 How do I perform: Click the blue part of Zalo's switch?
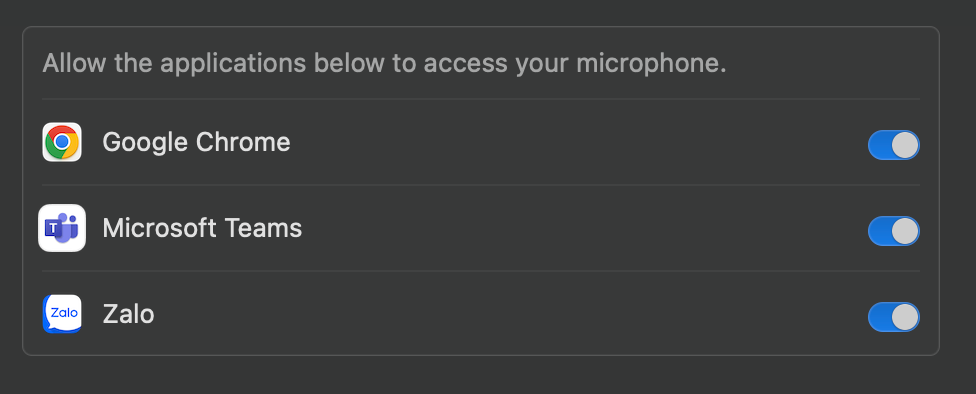coord(880,317)
